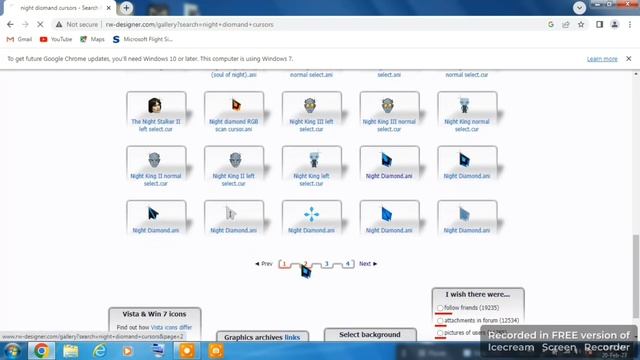
Task: Click the page vertical scrollbar thumb
Action: coord(636,276)
